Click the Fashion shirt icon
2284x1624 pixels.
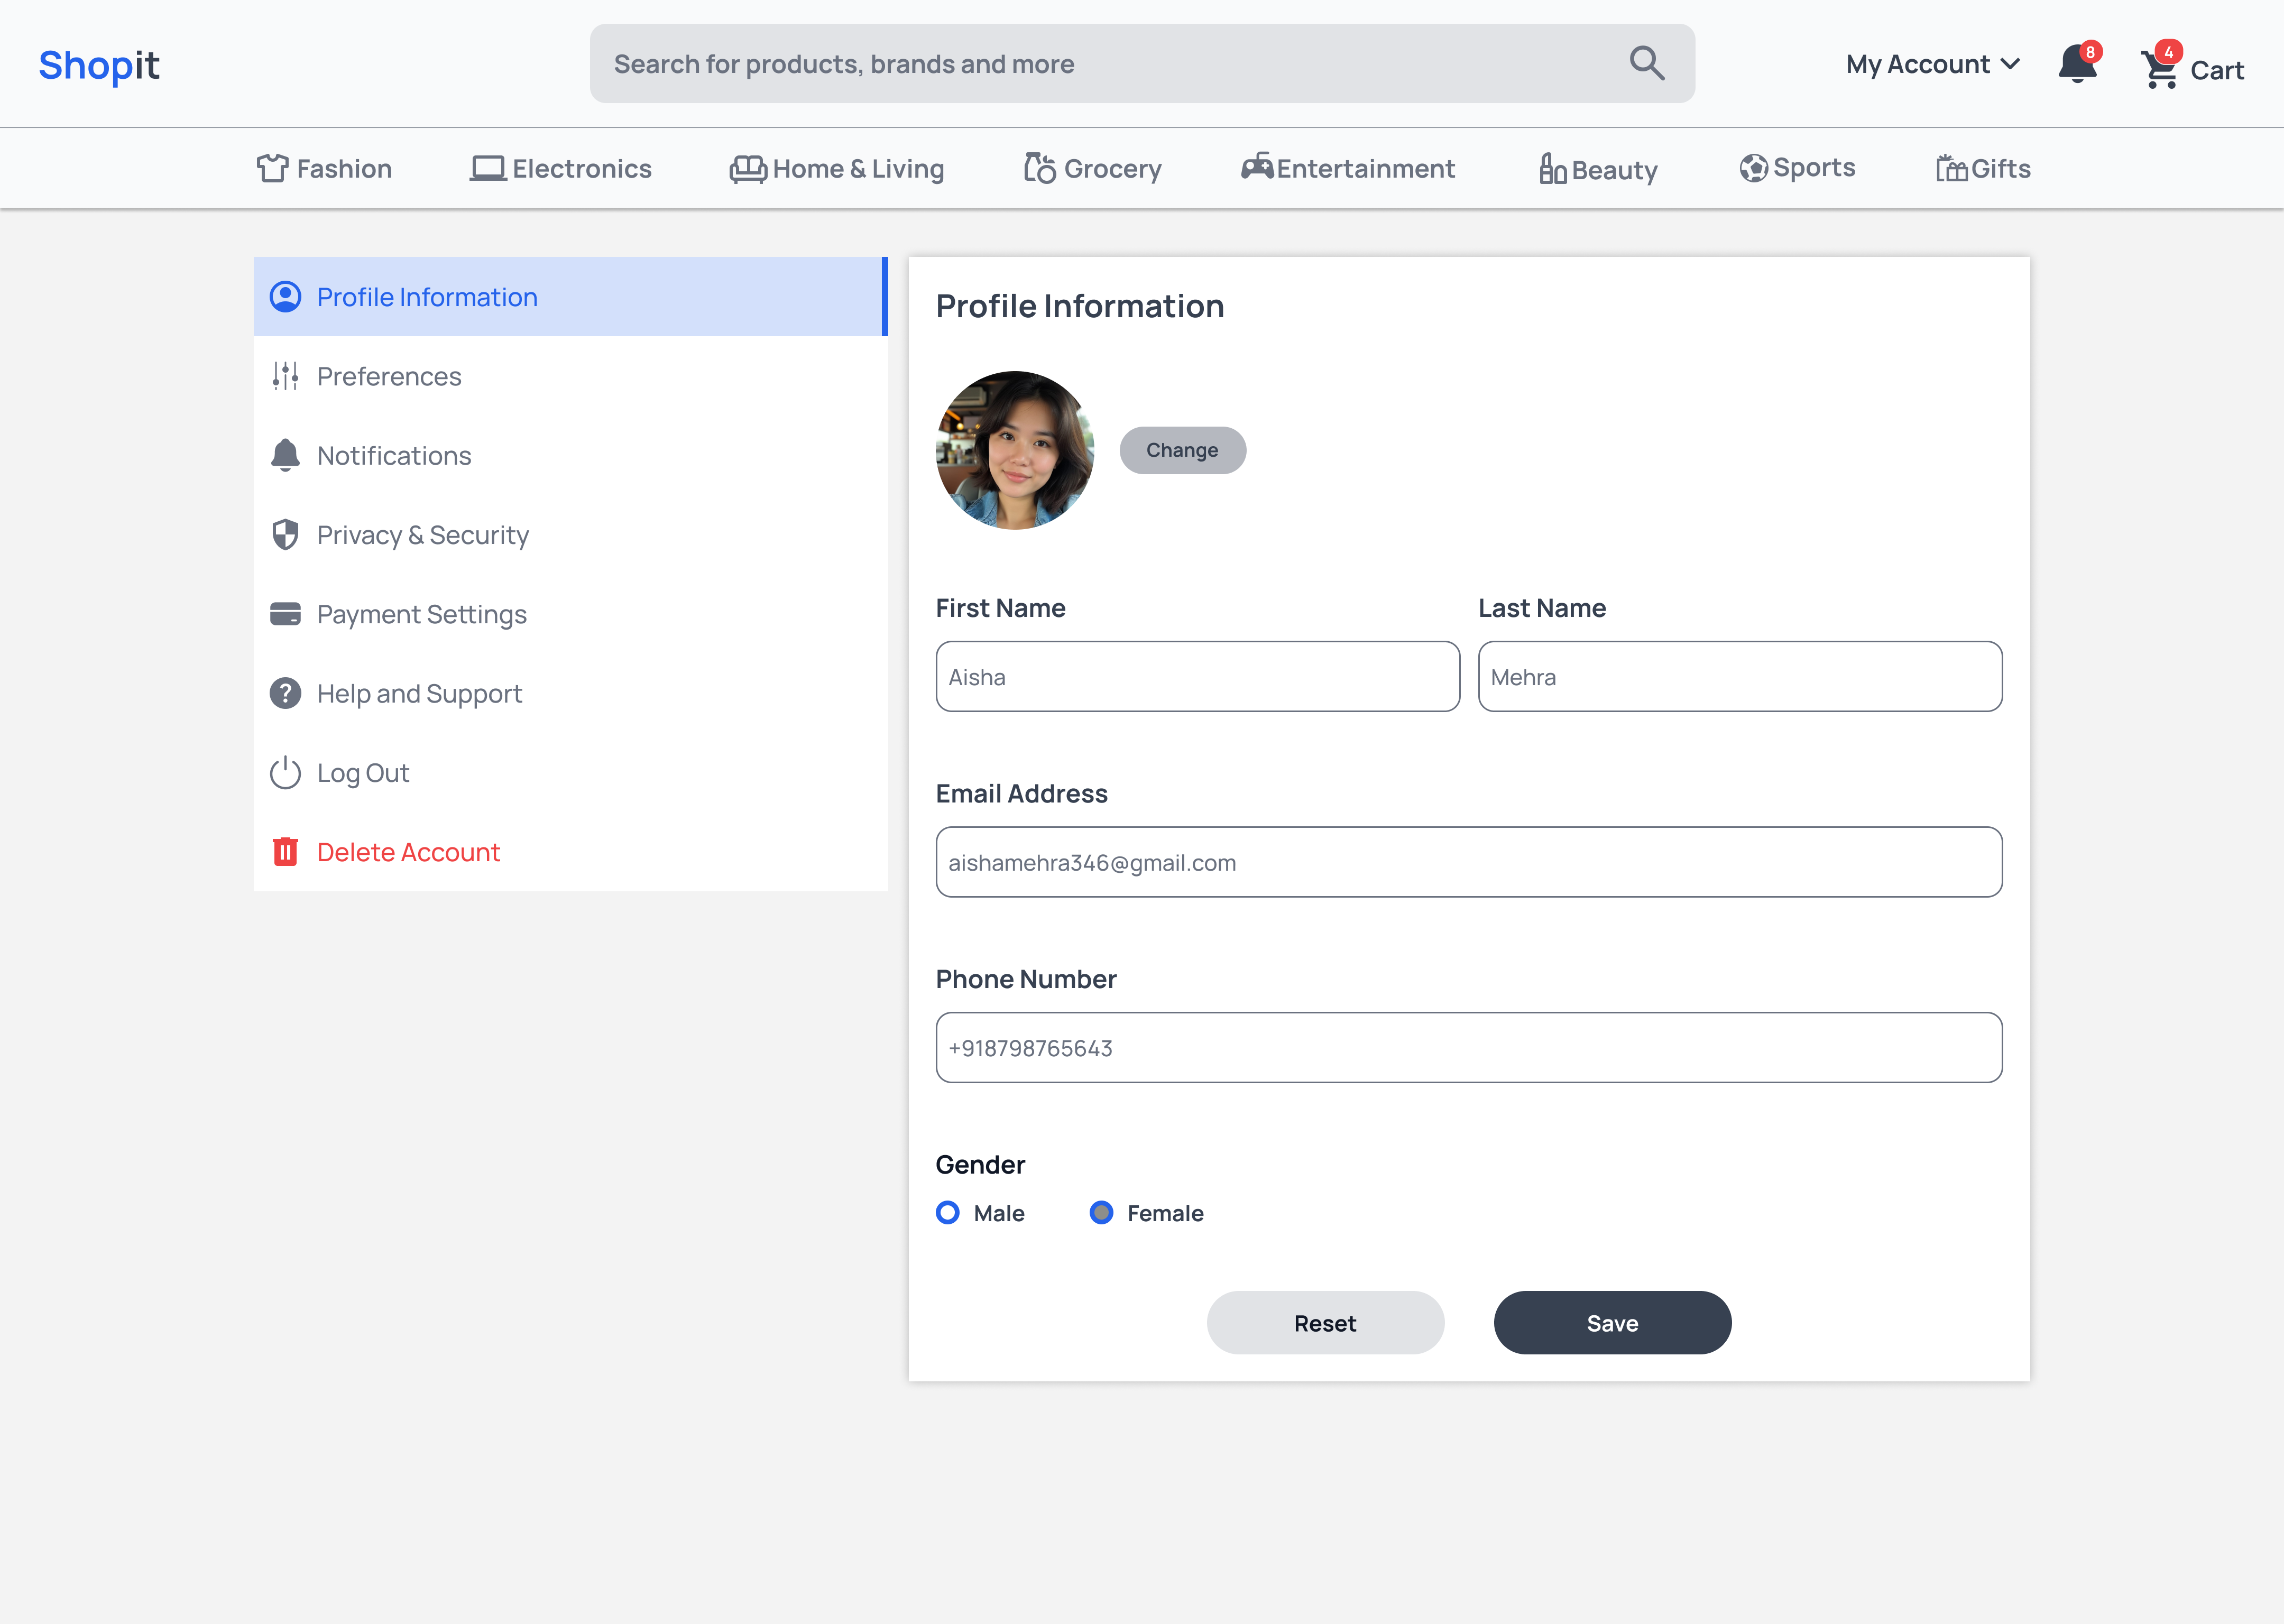(x=272, y=168)
